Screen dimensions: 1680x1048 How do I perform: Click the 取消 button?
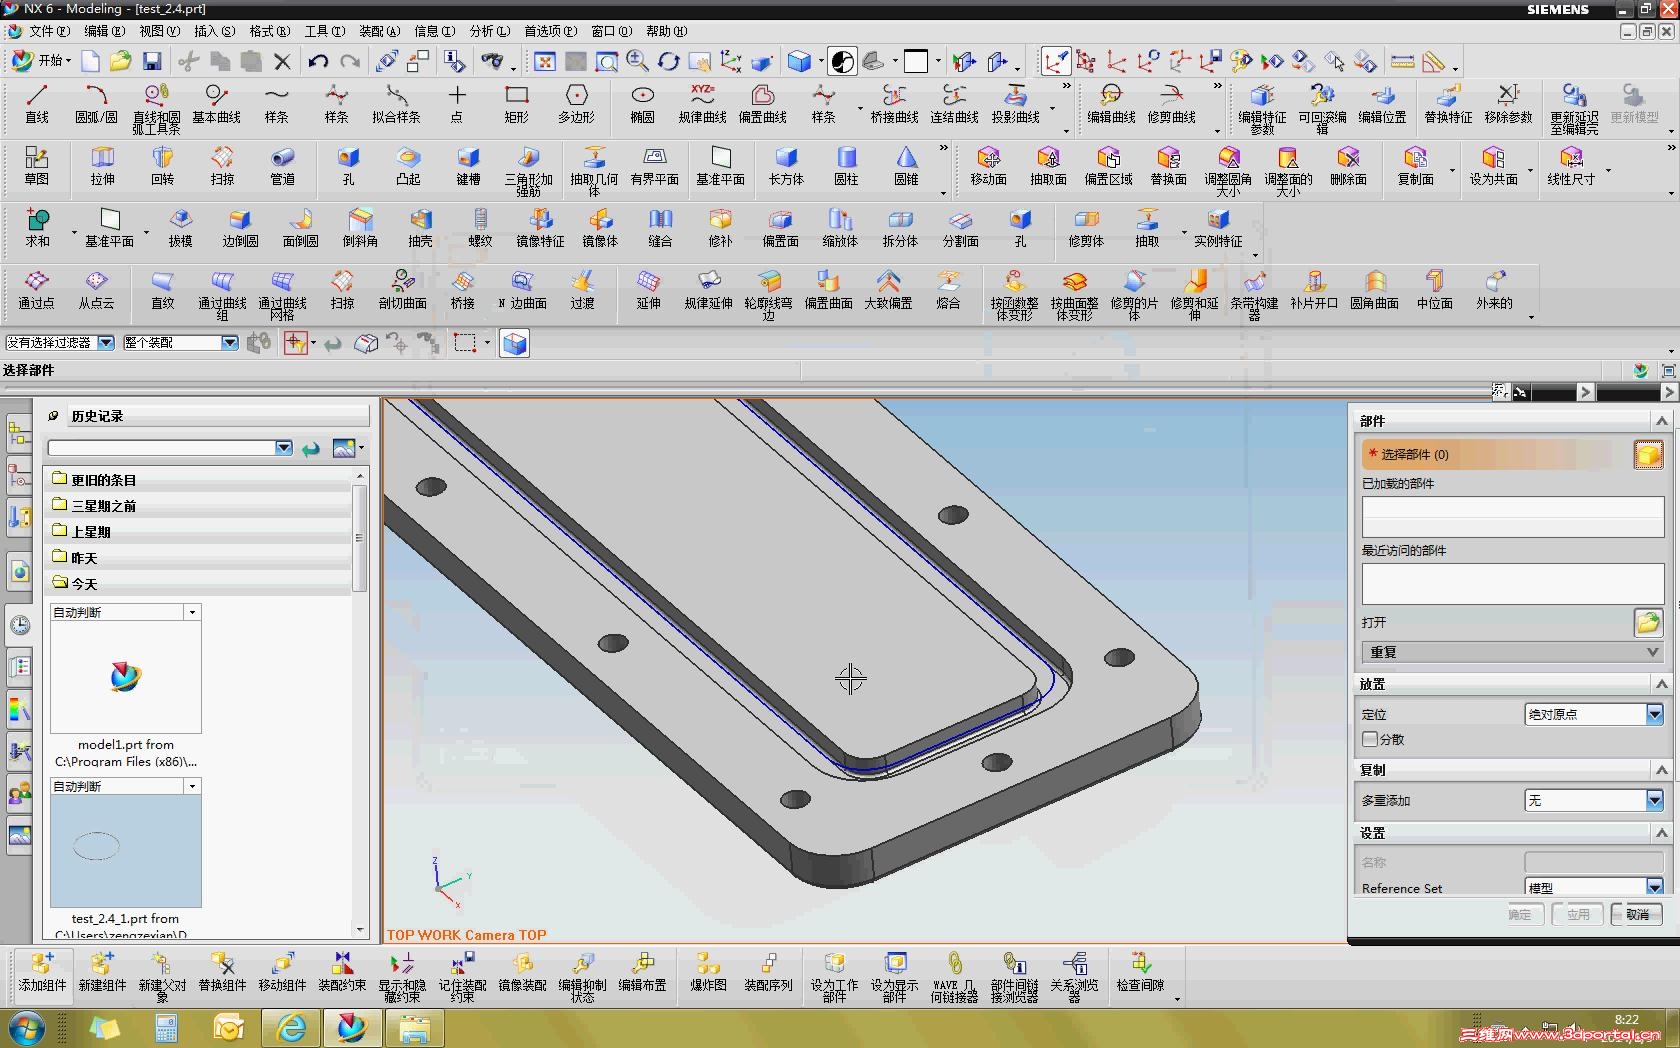[1637, 914]
